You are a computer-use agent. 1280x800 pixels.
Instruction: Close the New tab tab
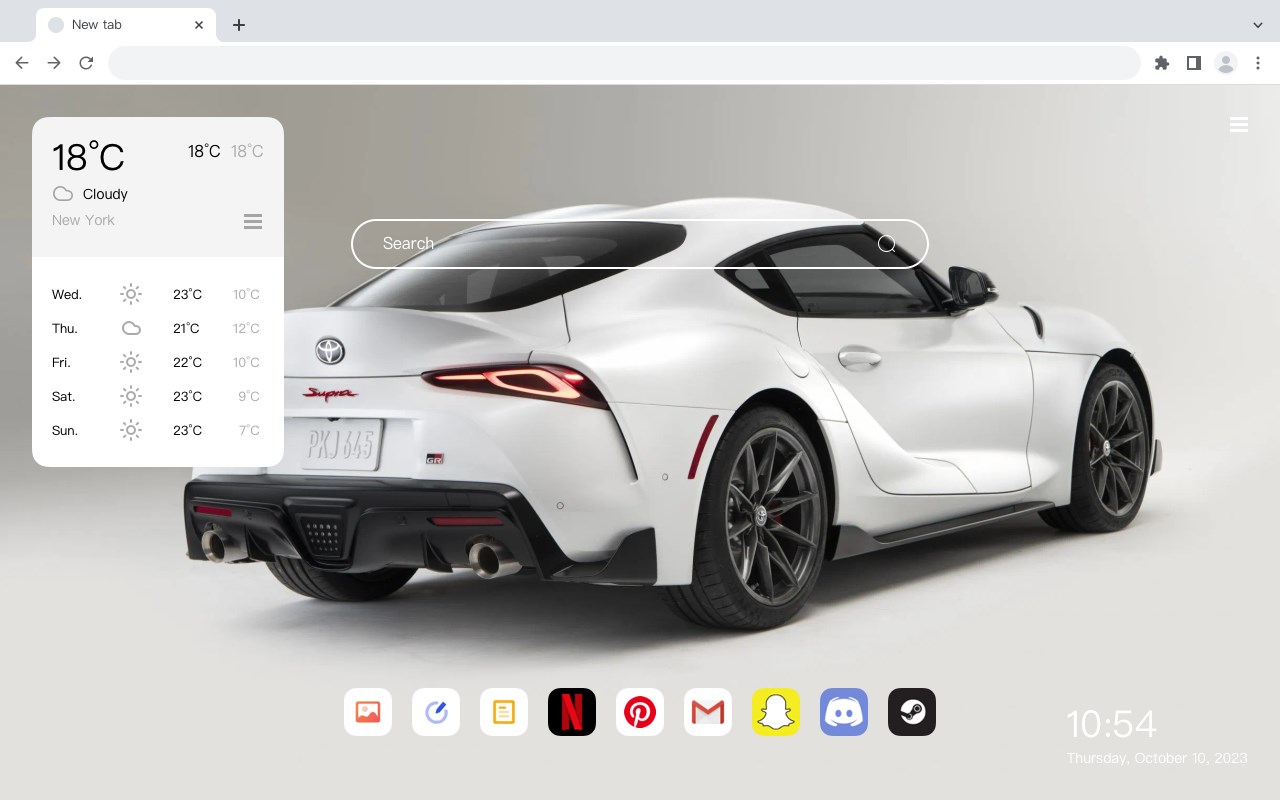pos(200,25)
